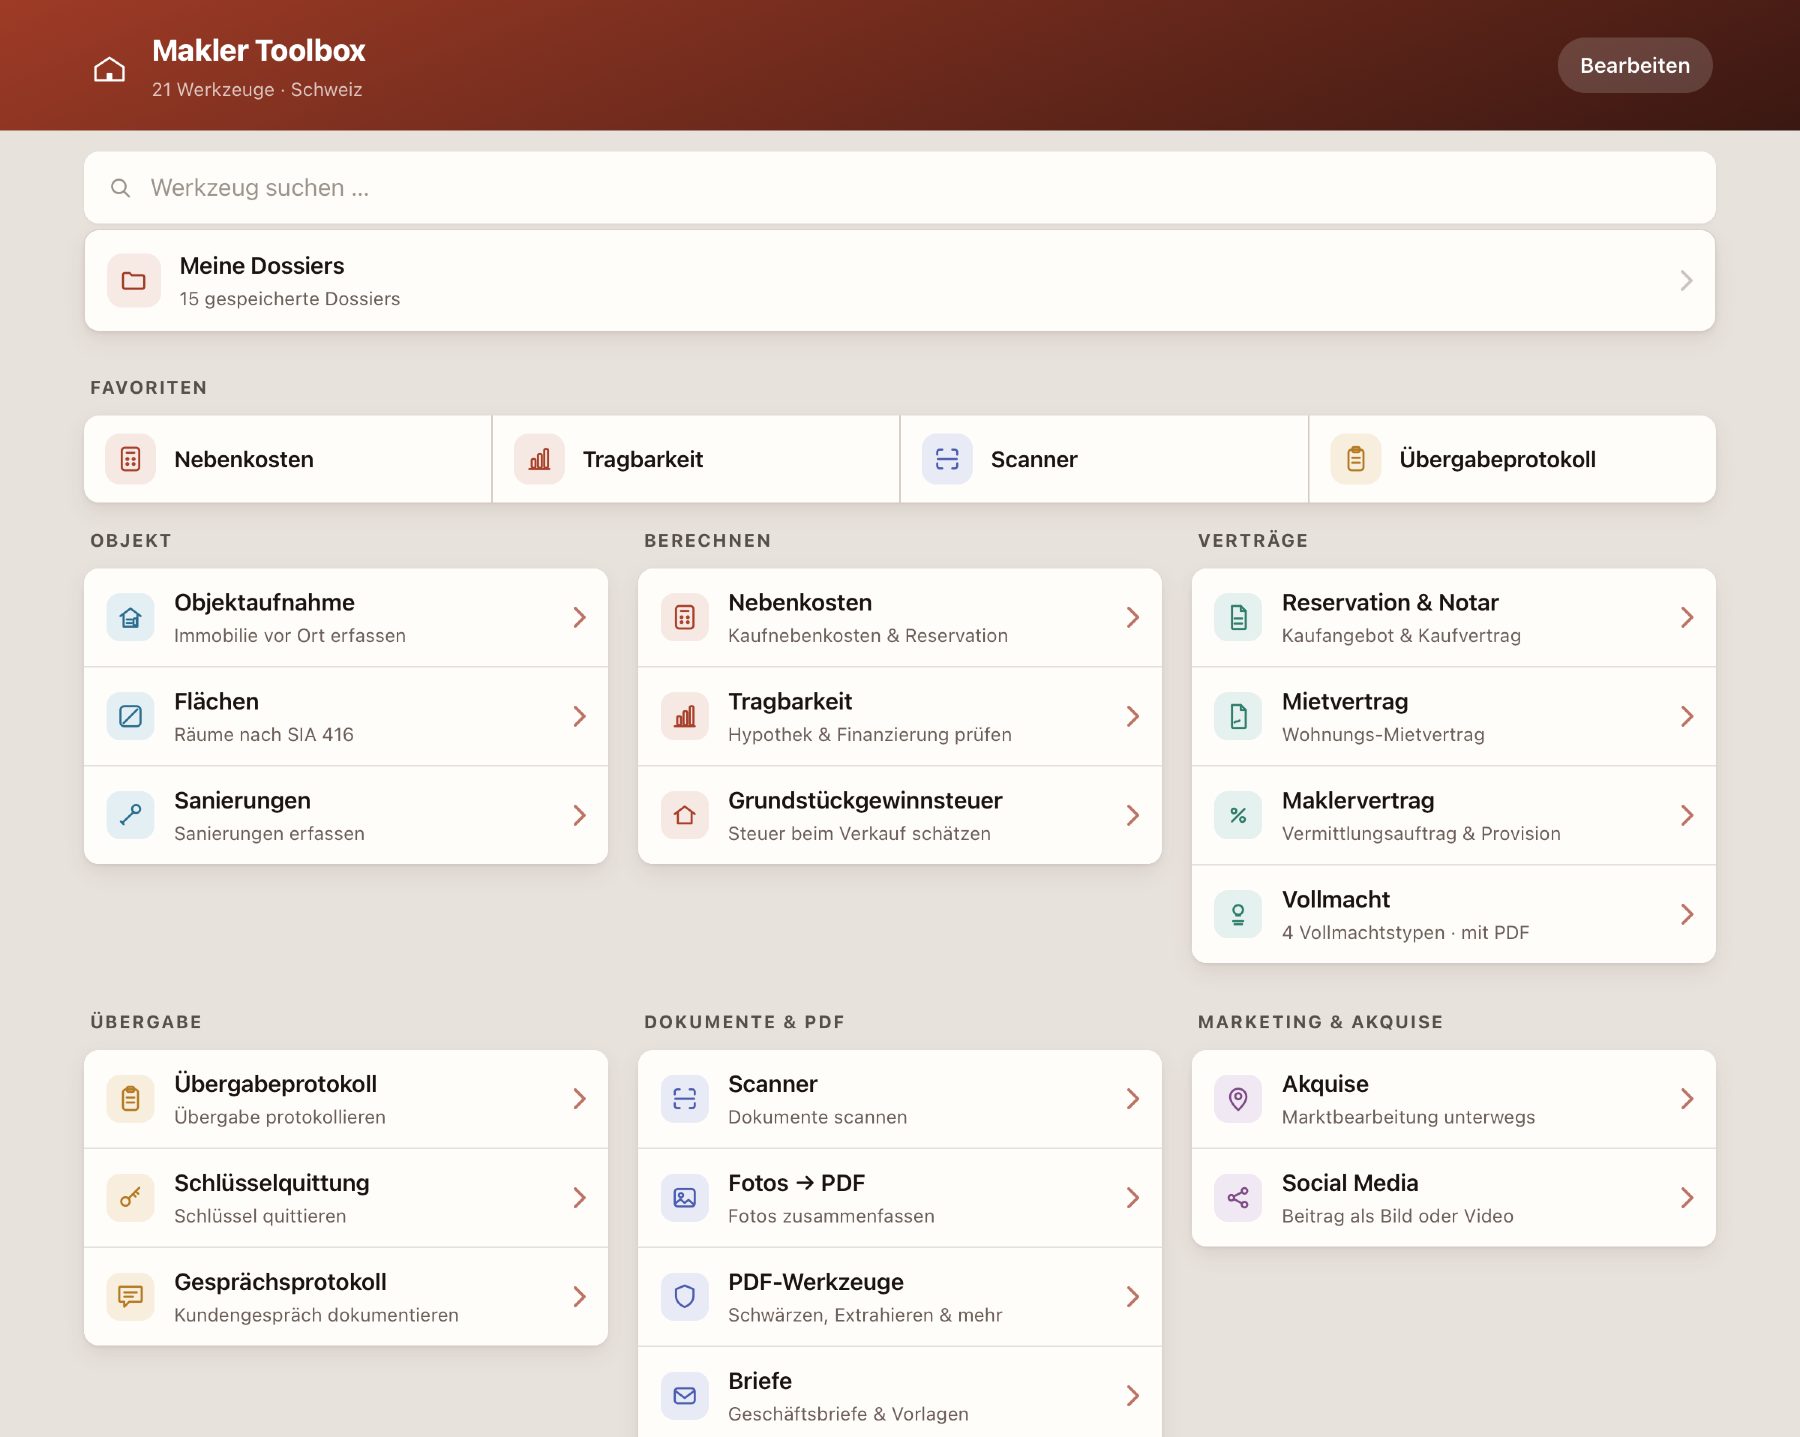Click the Schlüsselquittung key icon
1800x1437 pixels.
[x=131, y=1198]
